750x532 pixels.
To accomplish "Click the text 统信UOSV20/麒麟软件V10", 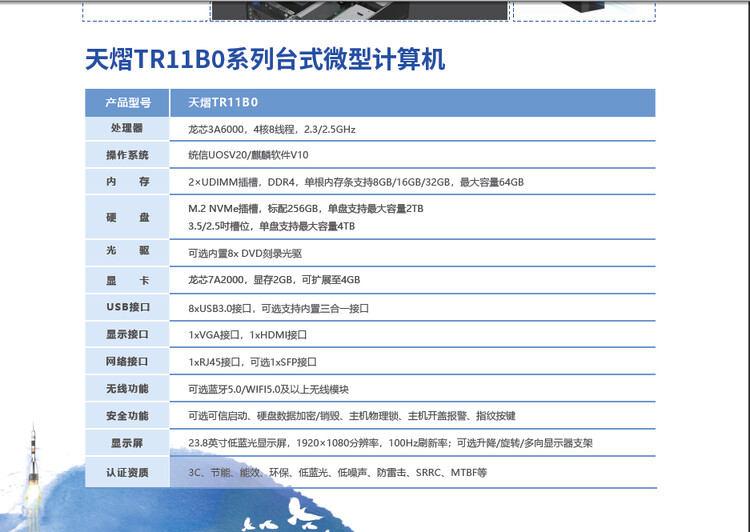I will click(248, 155).
